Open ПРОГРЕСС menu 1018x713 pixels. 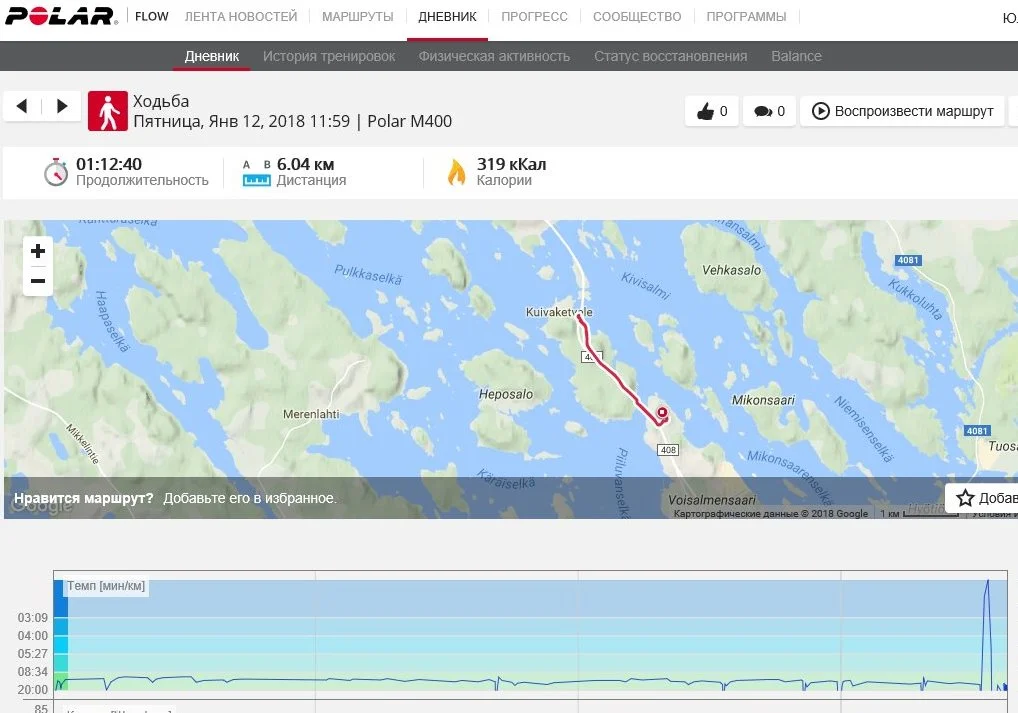[x=534, y=16]
